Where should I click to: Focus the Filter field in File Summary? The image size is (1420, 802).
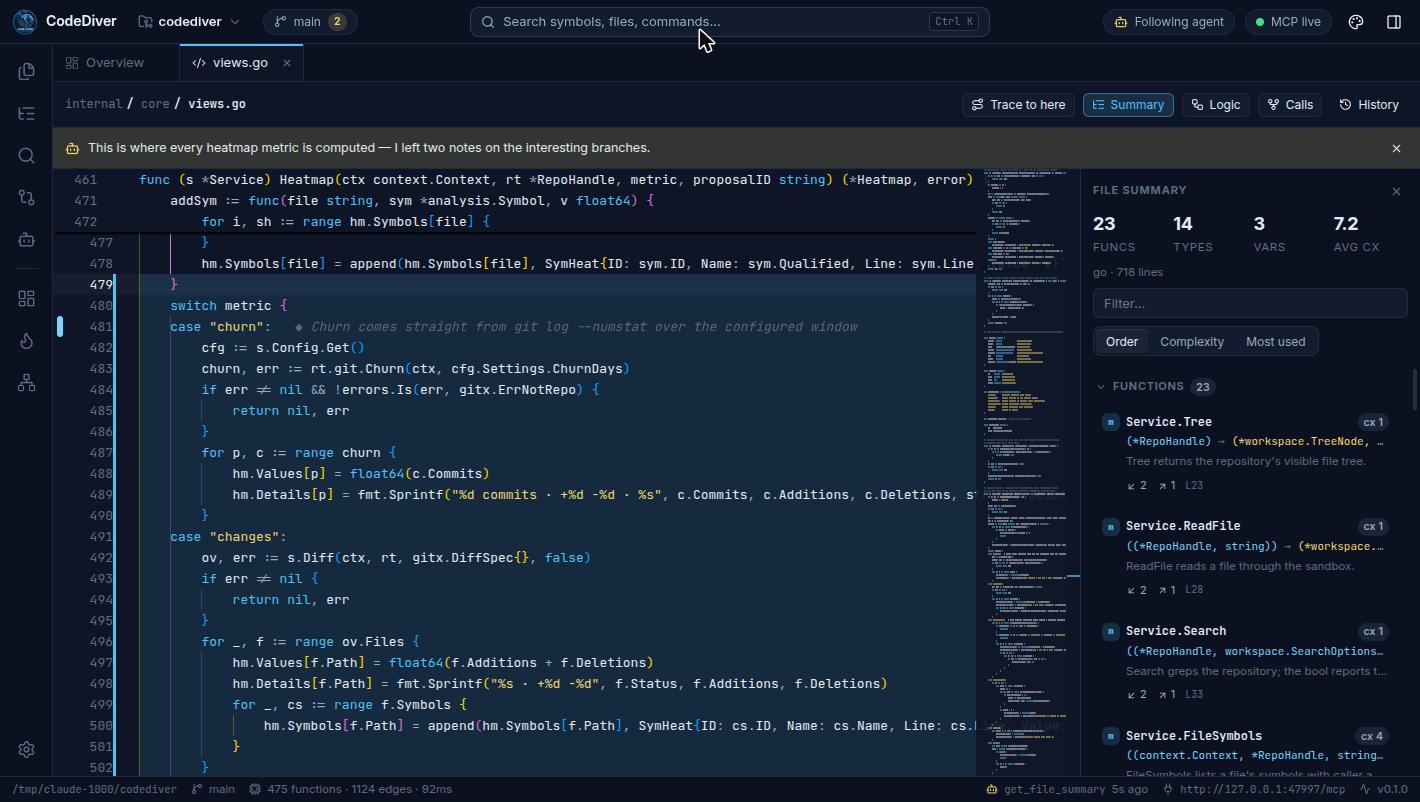1250,303
